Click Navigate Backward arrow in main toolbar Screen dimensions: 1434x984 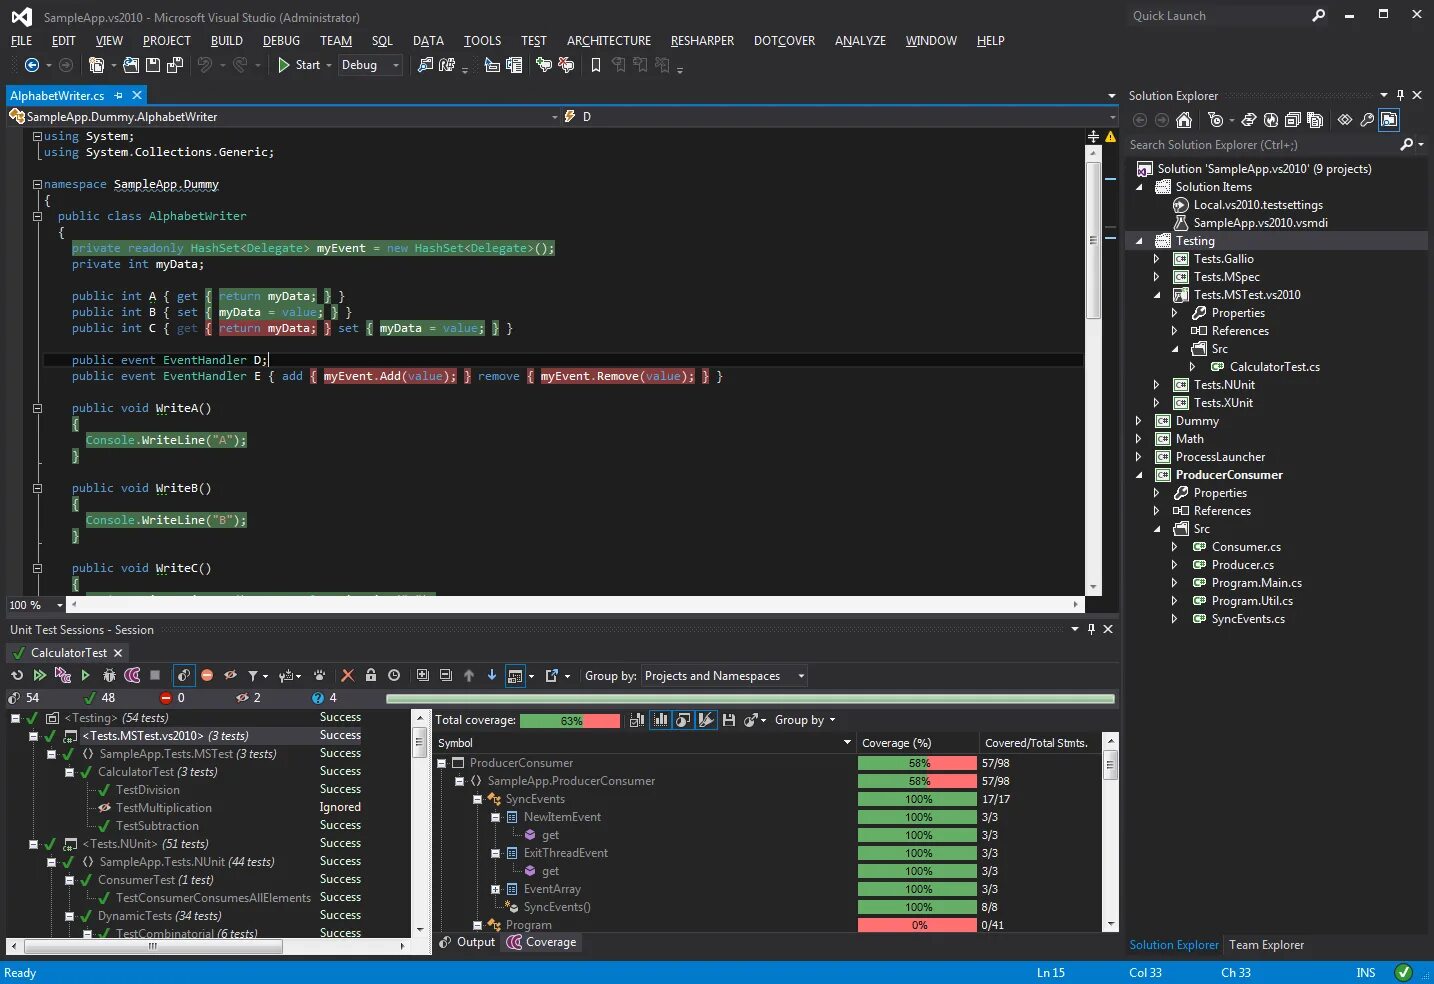tap(32, 65)
